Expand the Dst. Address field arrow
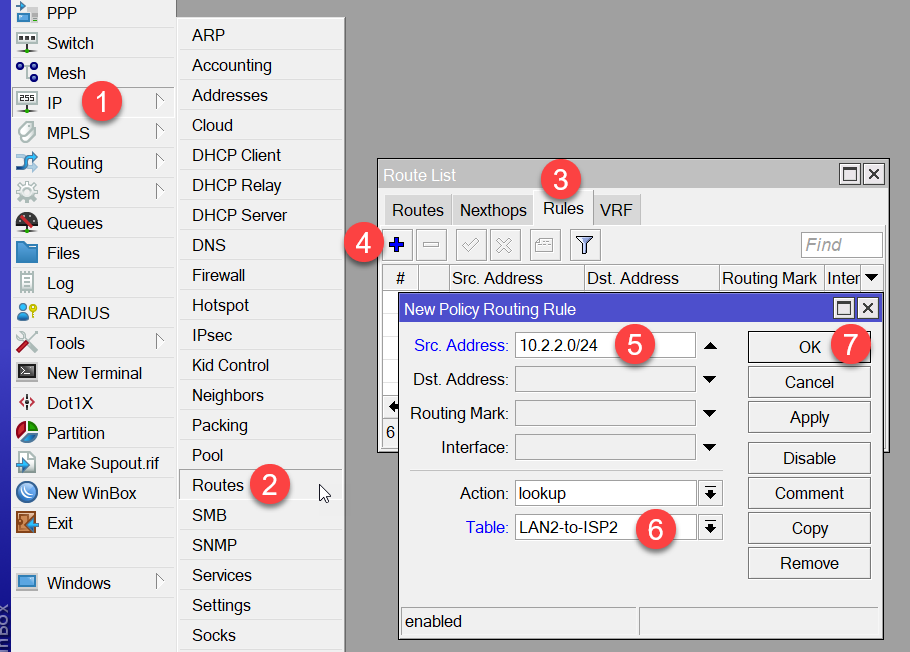This screenshot has width=910, height=652. [x=710, y=380]
